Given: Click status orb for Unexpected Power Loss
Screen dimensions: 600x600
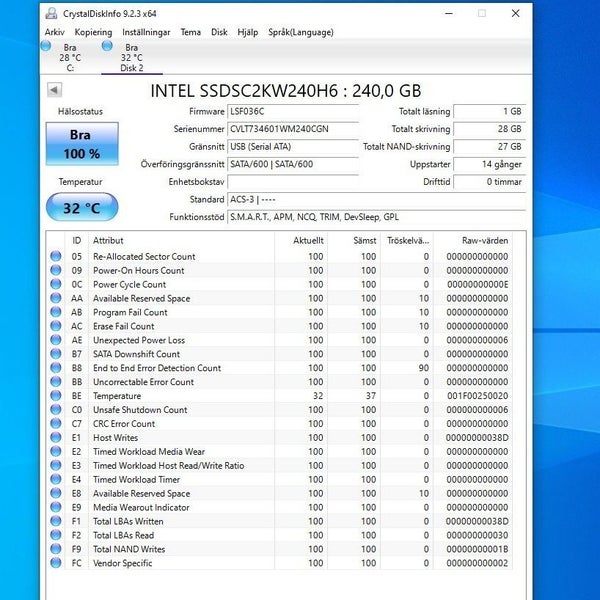Looking at the screenshot, I should [56, 340].
